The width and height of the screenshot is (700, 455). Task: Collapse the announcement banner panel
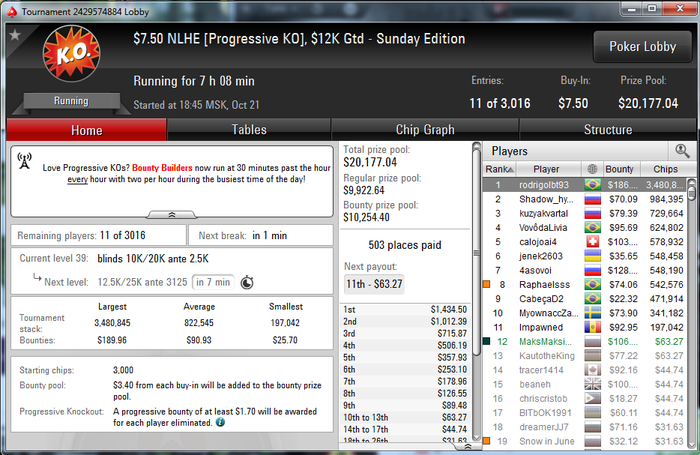172,215
